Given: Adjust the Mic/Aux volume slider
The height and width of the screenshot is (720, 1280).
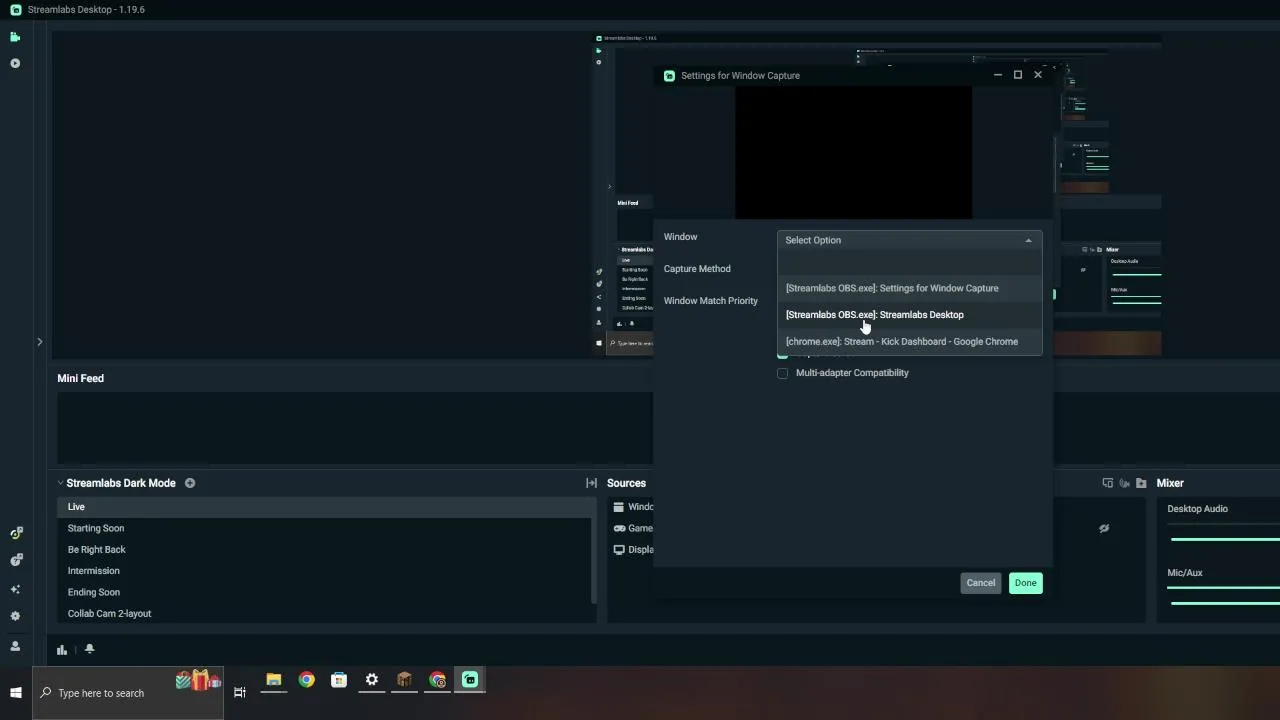Looking at the screenshot, I should 1225,603.
